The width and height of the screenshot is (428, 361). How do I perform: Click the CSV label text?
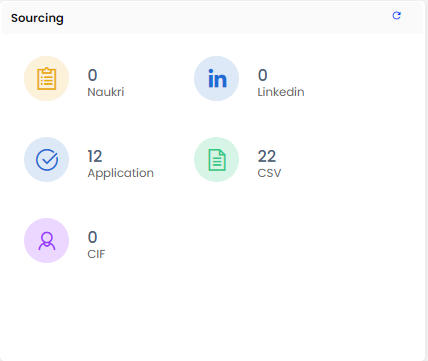pos(269,173)
